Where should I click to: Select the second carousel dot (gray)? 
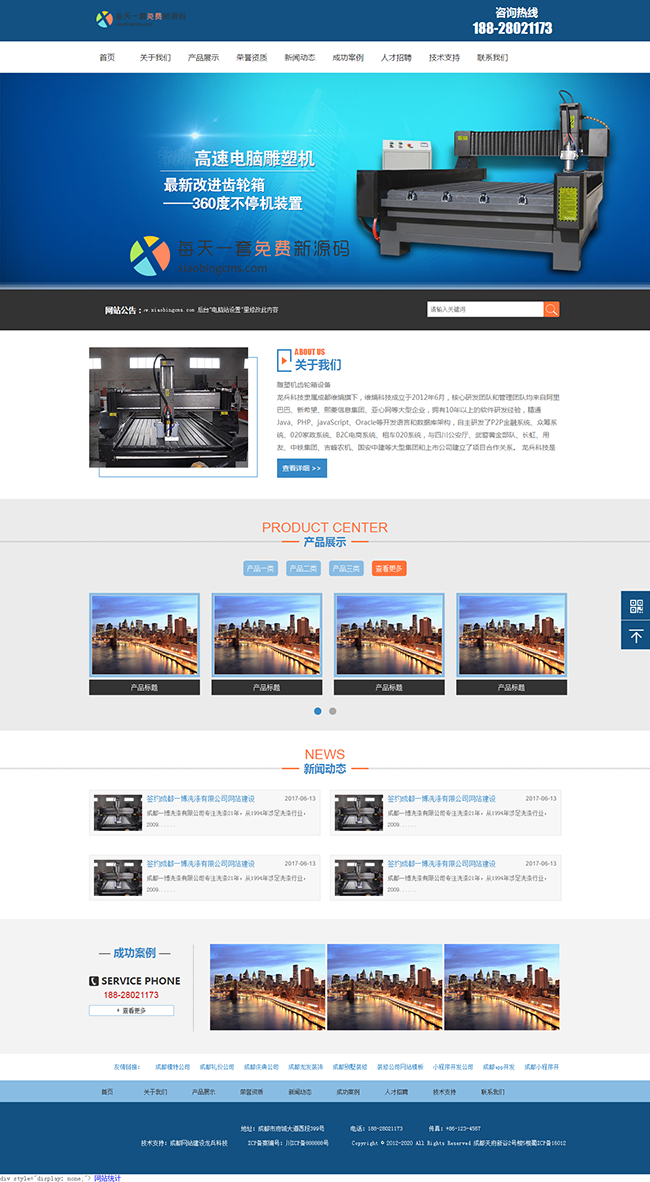point(333,711)
